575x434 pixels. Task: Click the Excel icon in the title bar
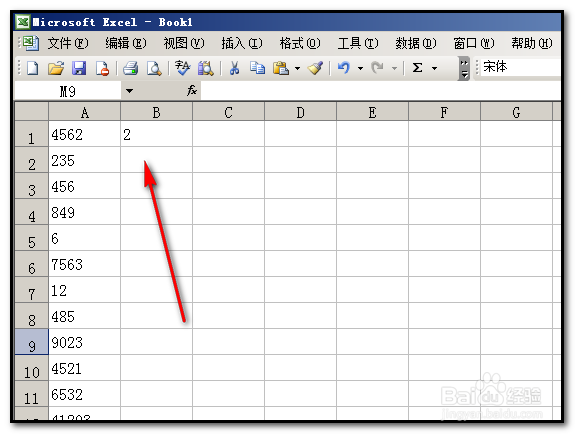[x=23, y=22]
